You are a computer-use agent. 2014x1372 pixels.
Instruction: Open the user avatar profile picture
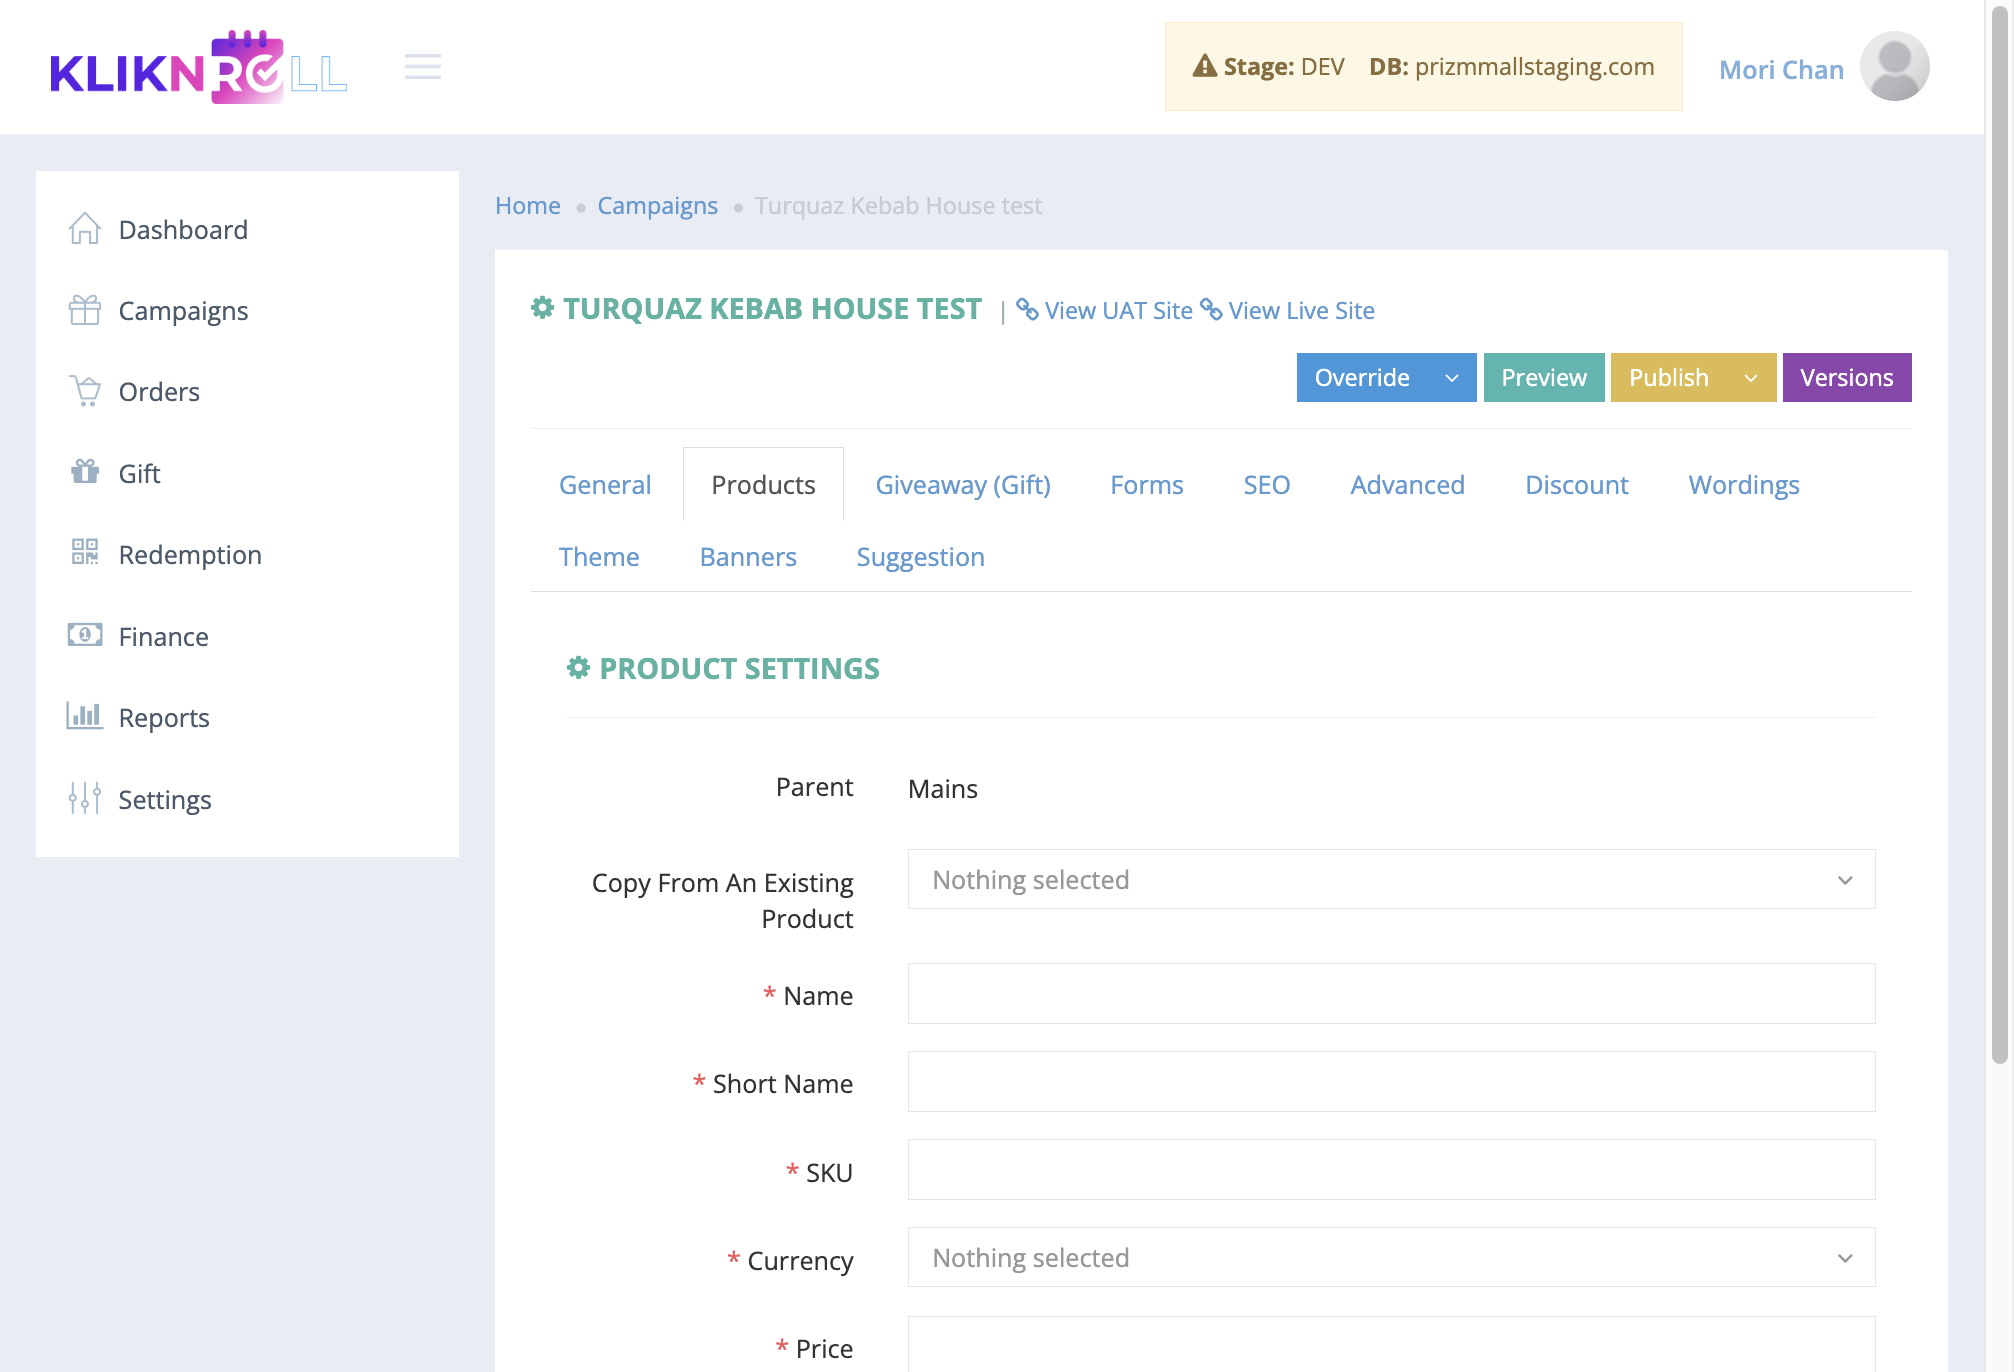1894,67
